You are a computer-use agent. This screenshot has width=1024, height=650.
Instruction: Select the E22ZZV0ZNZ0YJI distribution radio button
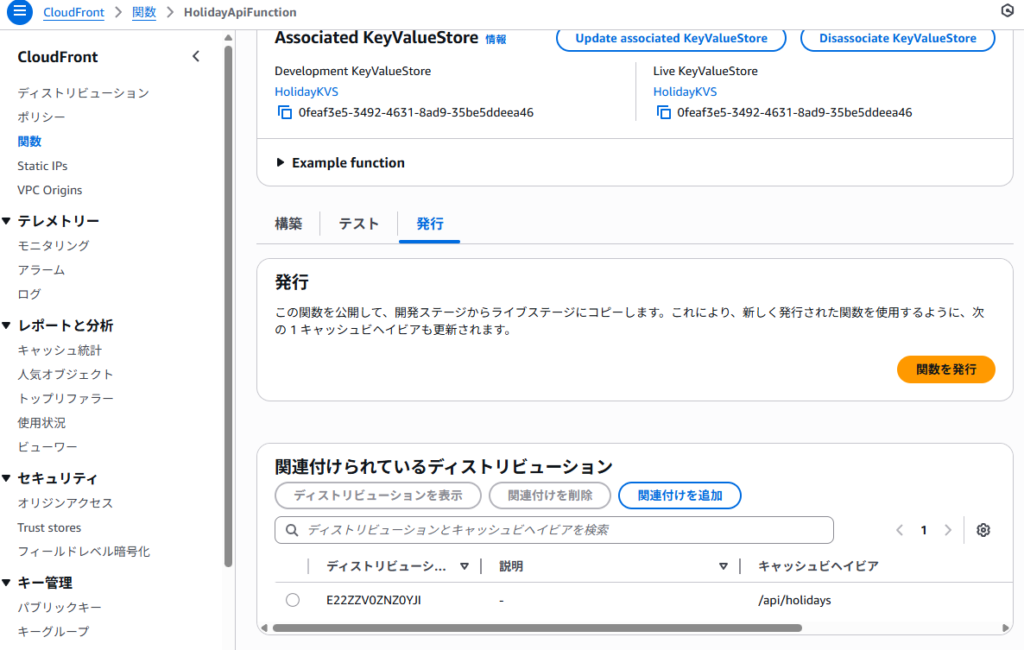(292, 600)
